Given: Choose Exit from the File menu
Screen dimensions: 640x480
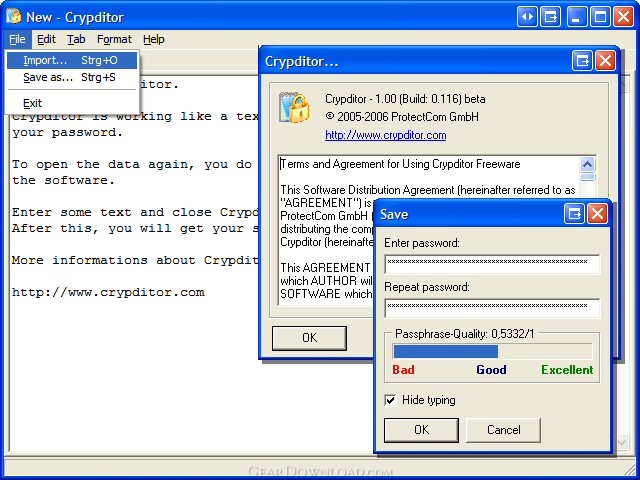Looking at the screenshot, I should click(32, 103).
